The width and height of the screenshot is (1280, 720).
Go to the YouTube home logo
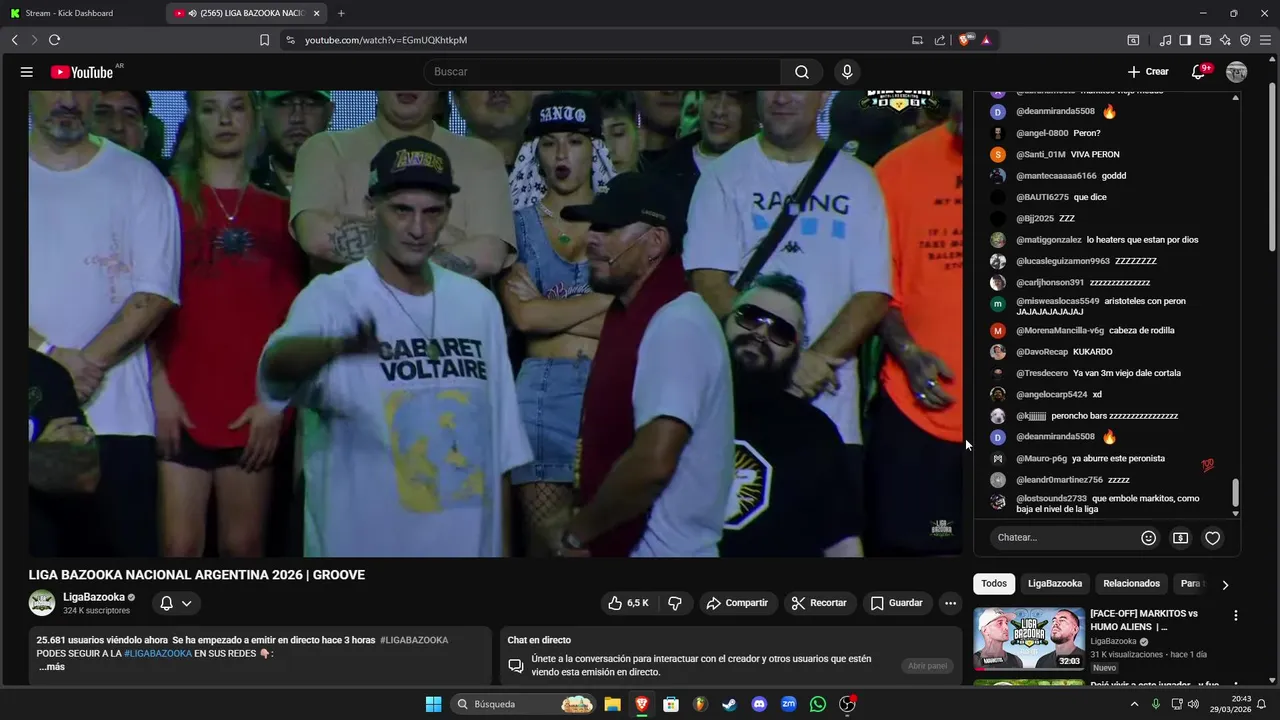point(82,72)
